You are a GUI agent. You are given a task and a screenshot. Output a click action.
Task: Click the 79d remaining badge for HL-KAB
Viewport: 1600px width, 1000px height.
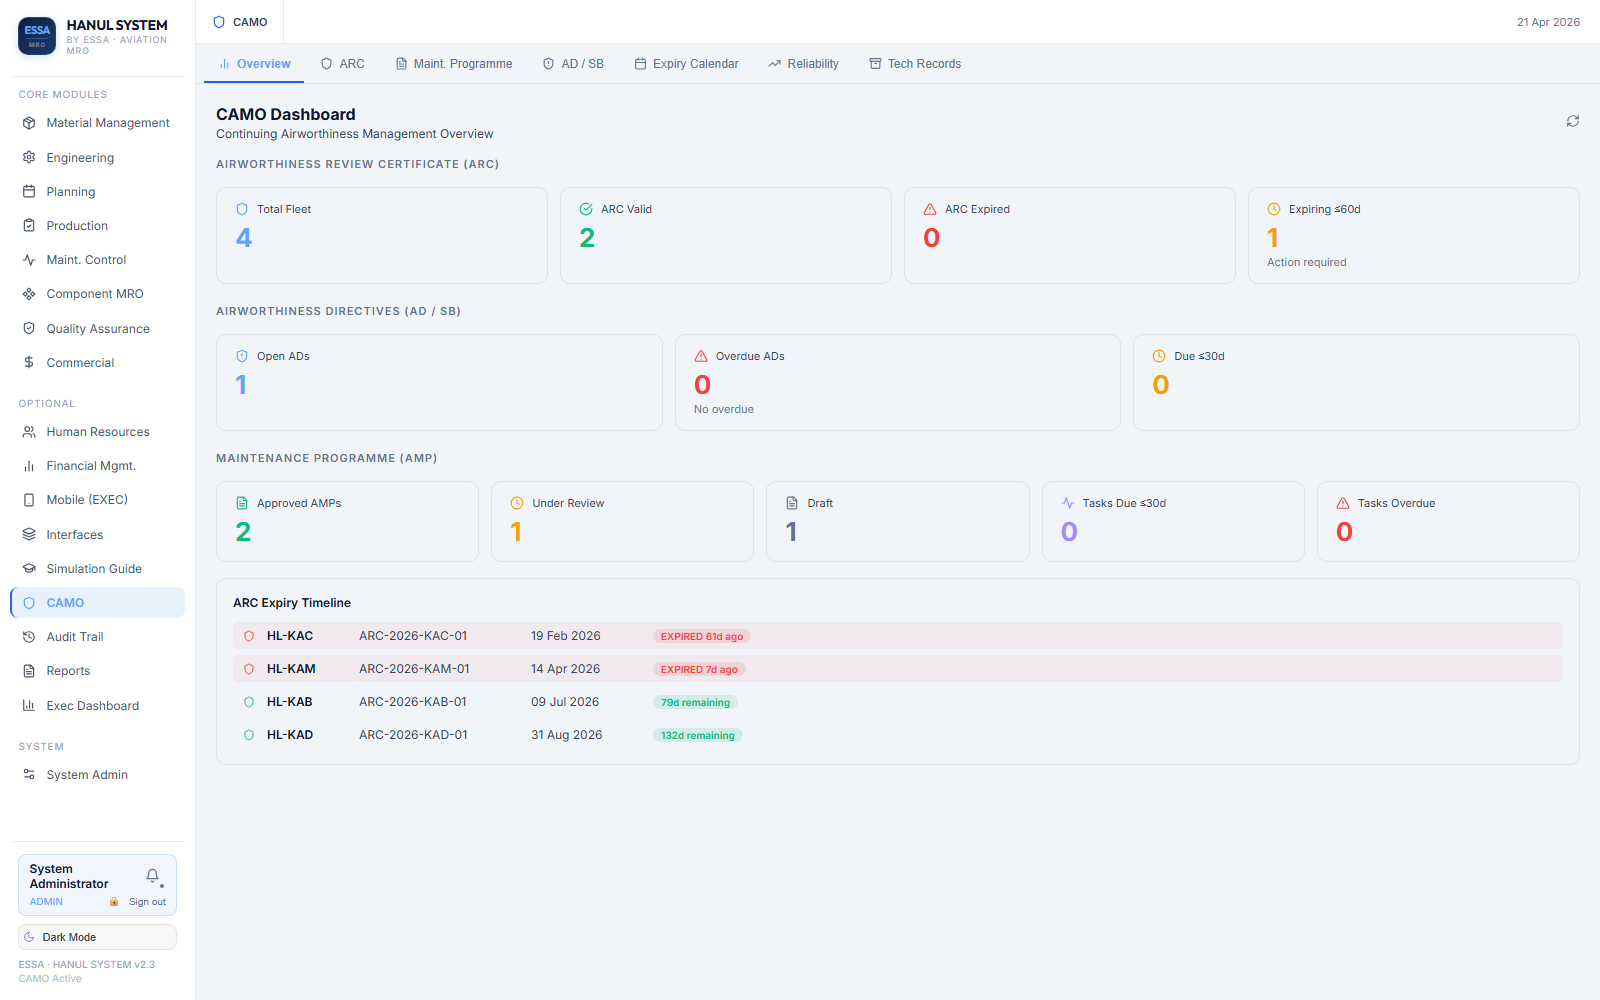(695, 703)
